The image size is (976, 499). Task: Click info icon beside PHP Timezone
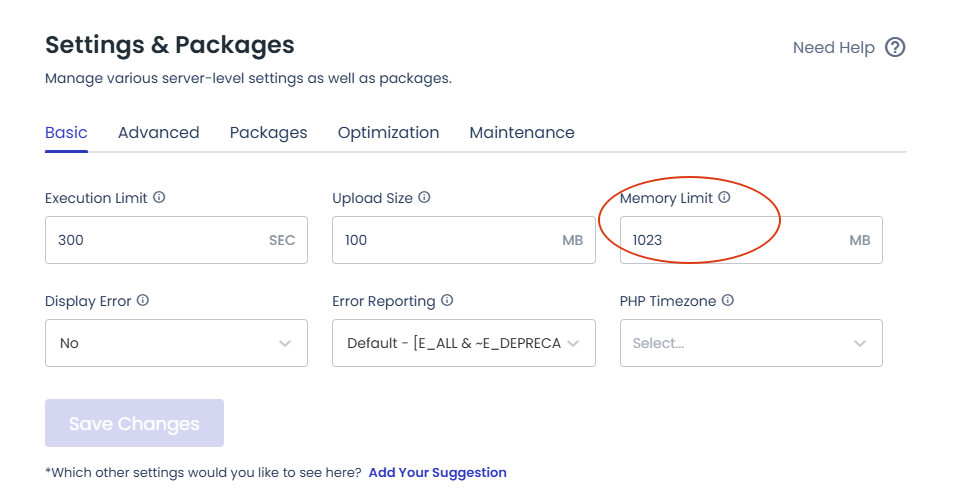tap(728, 301)
